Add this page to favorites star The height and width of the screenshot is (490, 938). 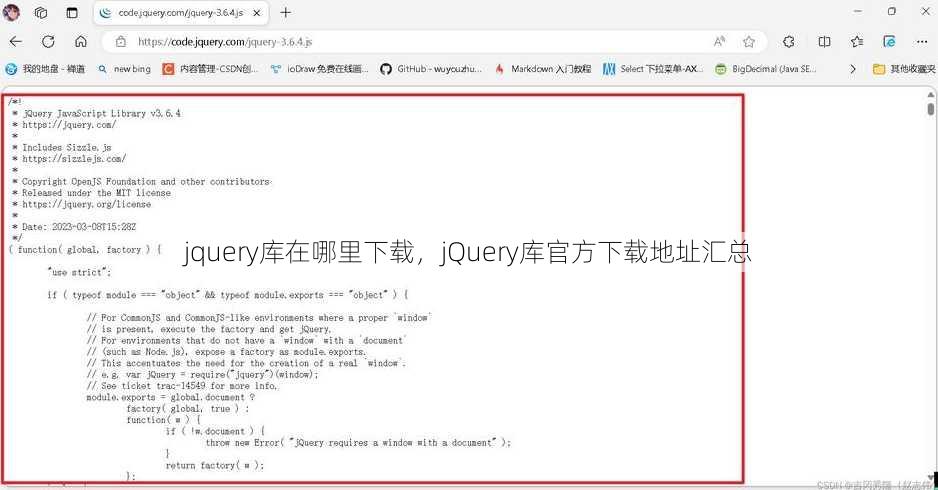(x=748, y=41)
